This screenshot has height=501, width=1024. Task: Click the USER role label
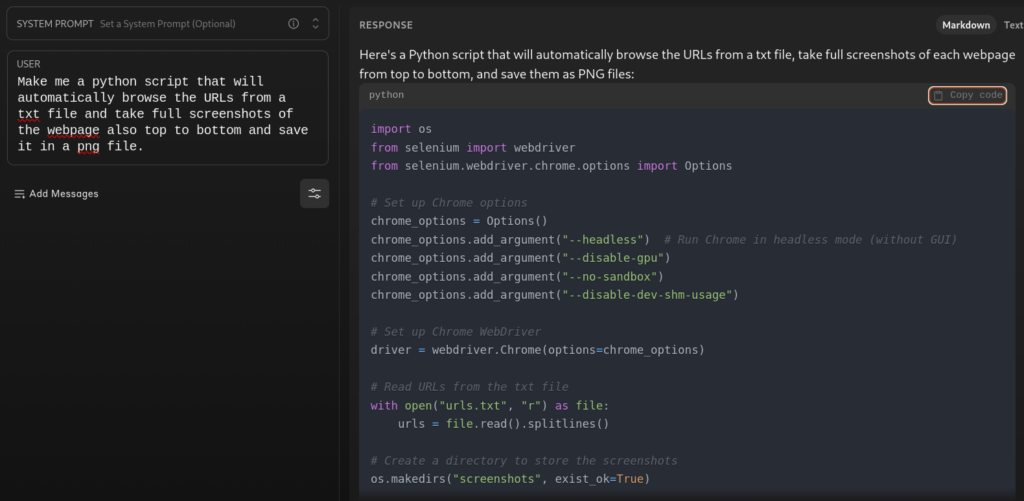[29, 64]
